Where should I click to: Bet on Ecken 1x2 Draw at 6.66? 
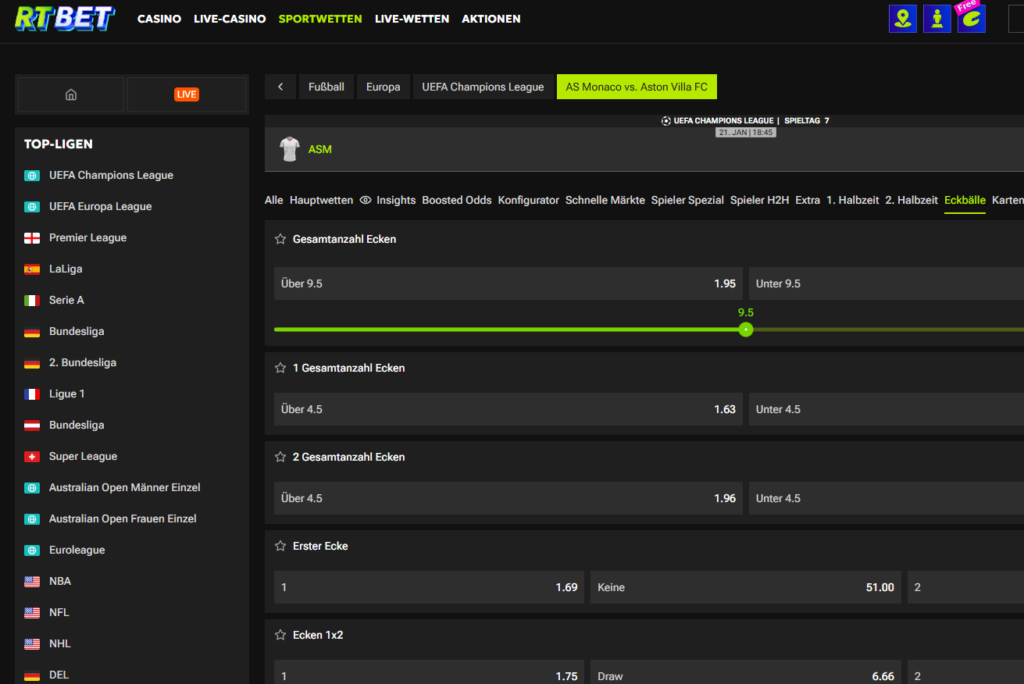[x=746, y=672]
